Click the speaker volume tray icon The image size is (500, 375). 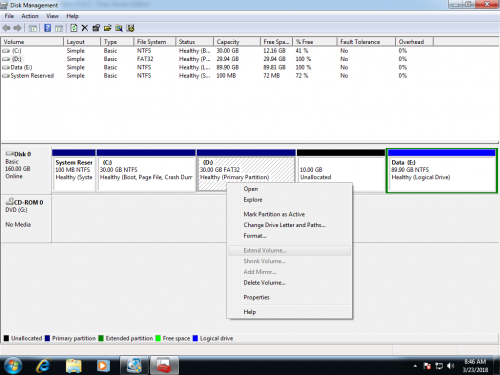point(451,366)
